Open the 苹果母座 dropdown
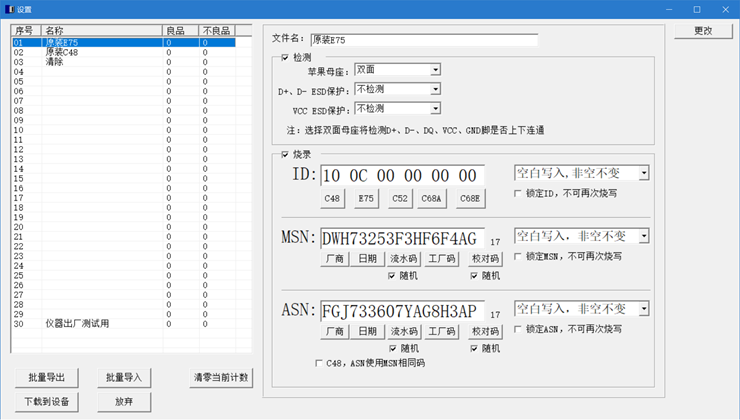This screenshot has width=740, height=420. (435, 70)
